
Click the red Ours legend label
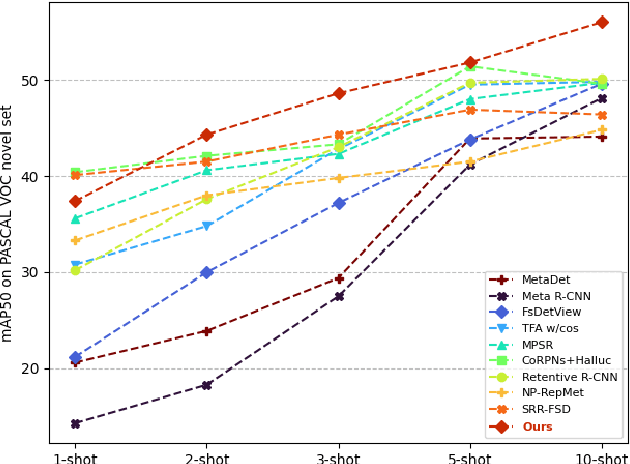click(537, 427)
